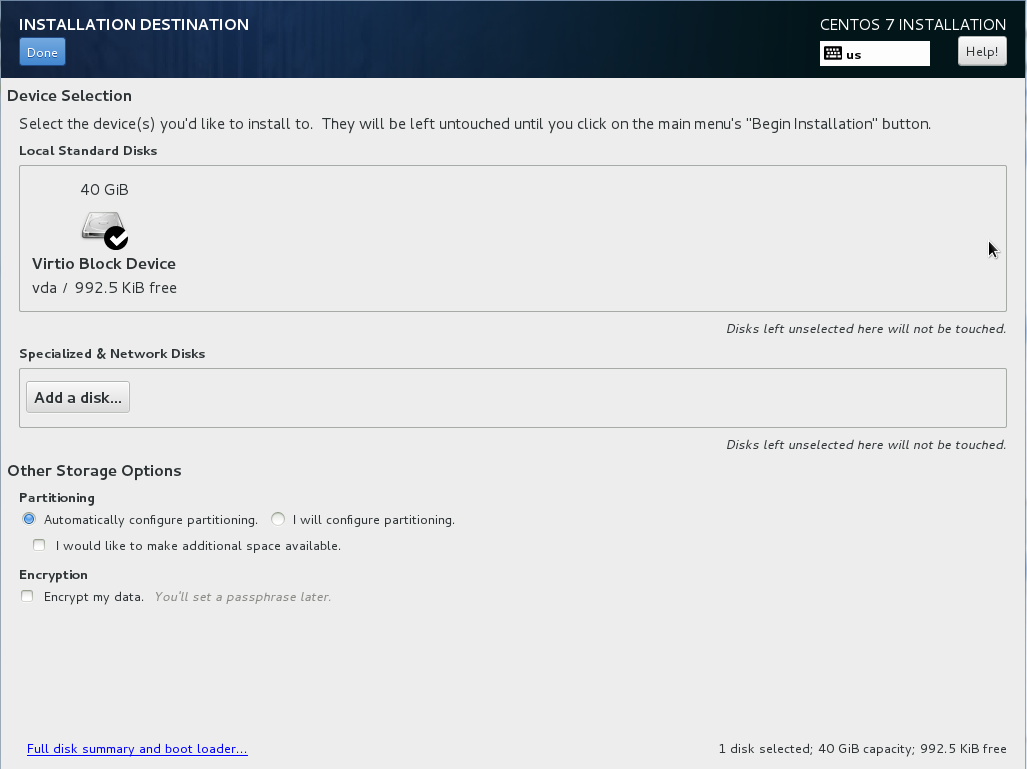Screen dimensions: 1027x769
Task: Open the Help! documentation
Action: (981, 52)
